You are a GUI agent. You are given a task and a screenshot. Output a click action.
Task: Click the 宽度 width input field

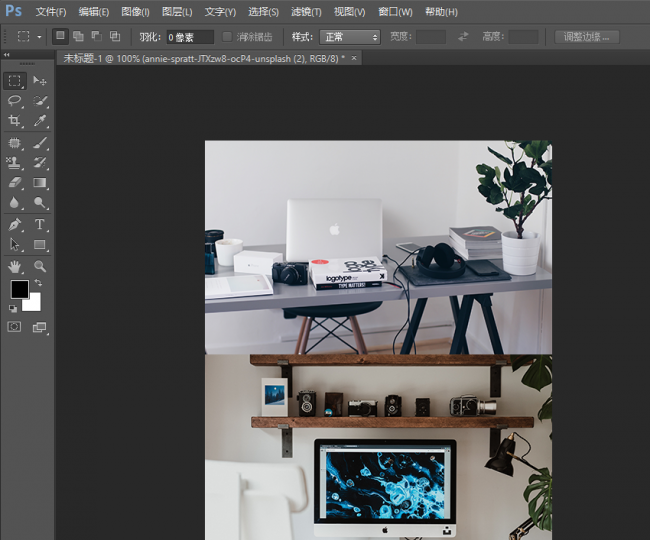pos(431,37)
